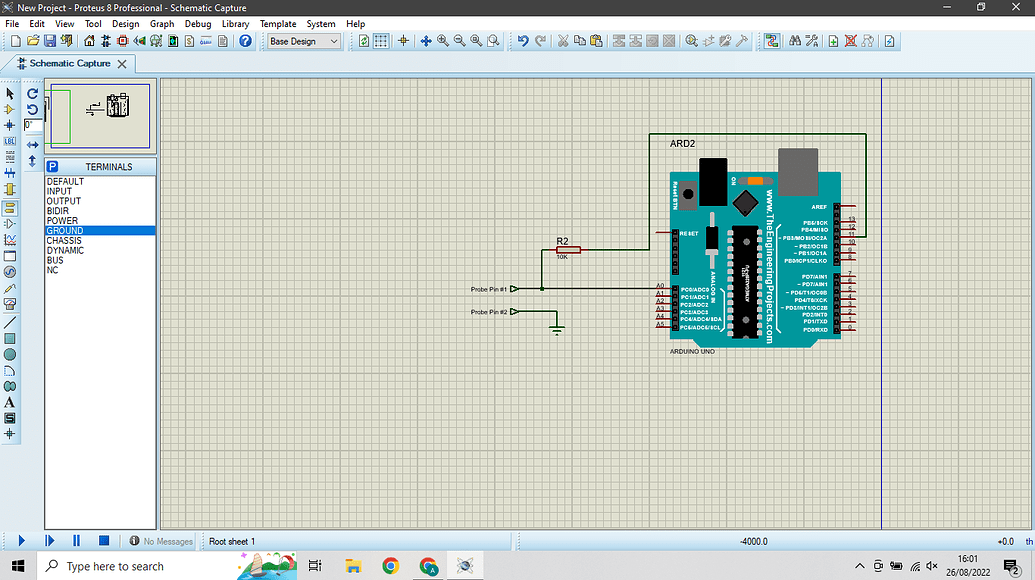The width and height of the screenshot is (1035, 580).
Task: Toggle the grid display icon
Action: click(x=381, y=41)
